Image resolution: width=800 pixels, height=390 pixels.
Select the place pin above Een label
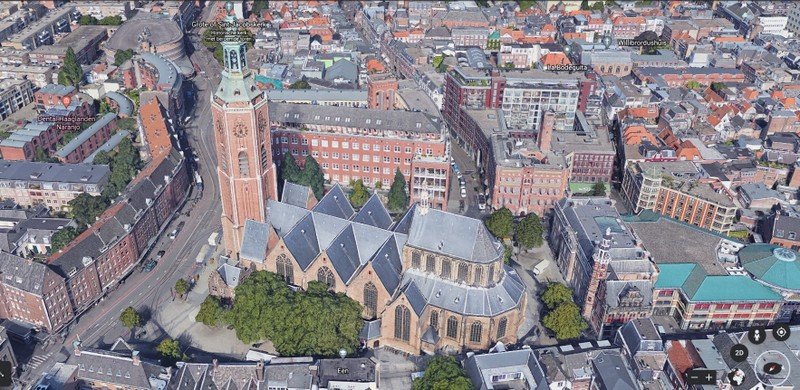tap(342, 353)
